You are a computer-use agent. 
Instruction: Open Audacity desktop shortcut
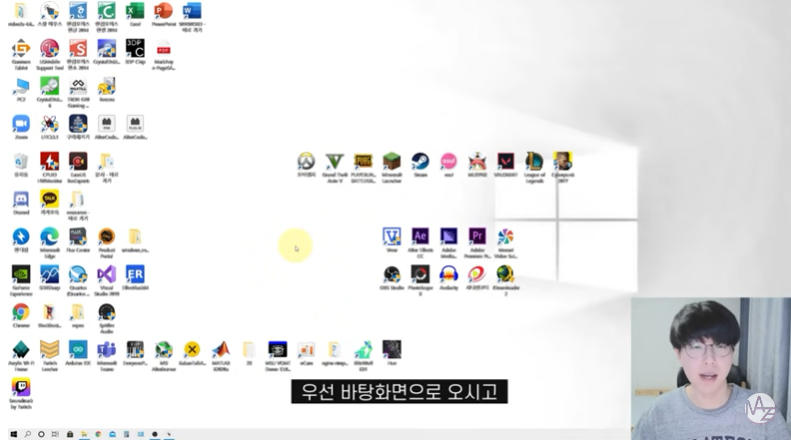coord(448,278)
